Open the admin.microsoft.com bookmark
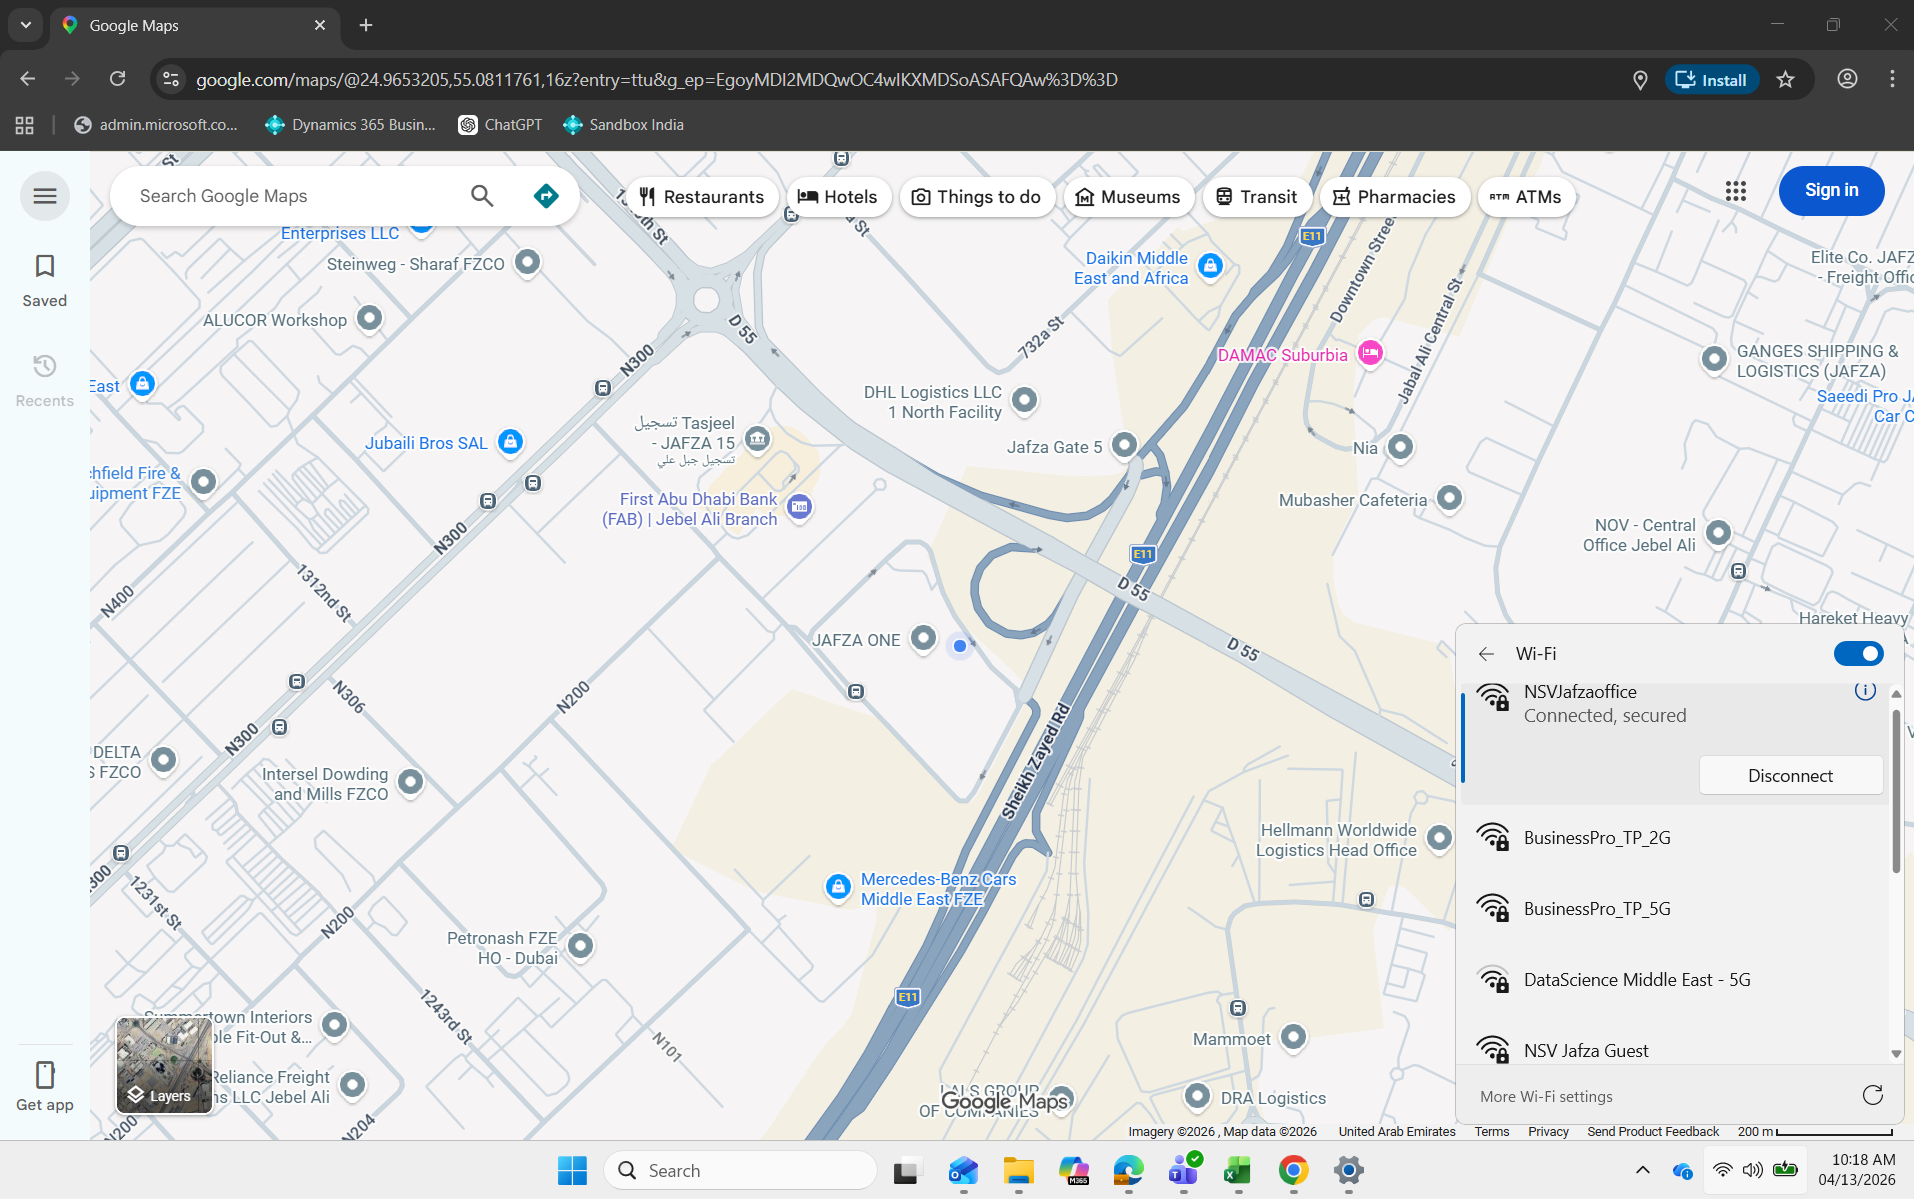 [156, 125]
